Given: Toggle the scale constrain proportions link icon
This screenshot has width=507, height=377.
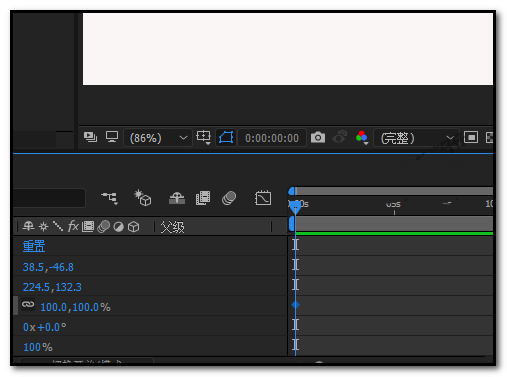Looking at the screenshot, I should (x=28, y=304).
